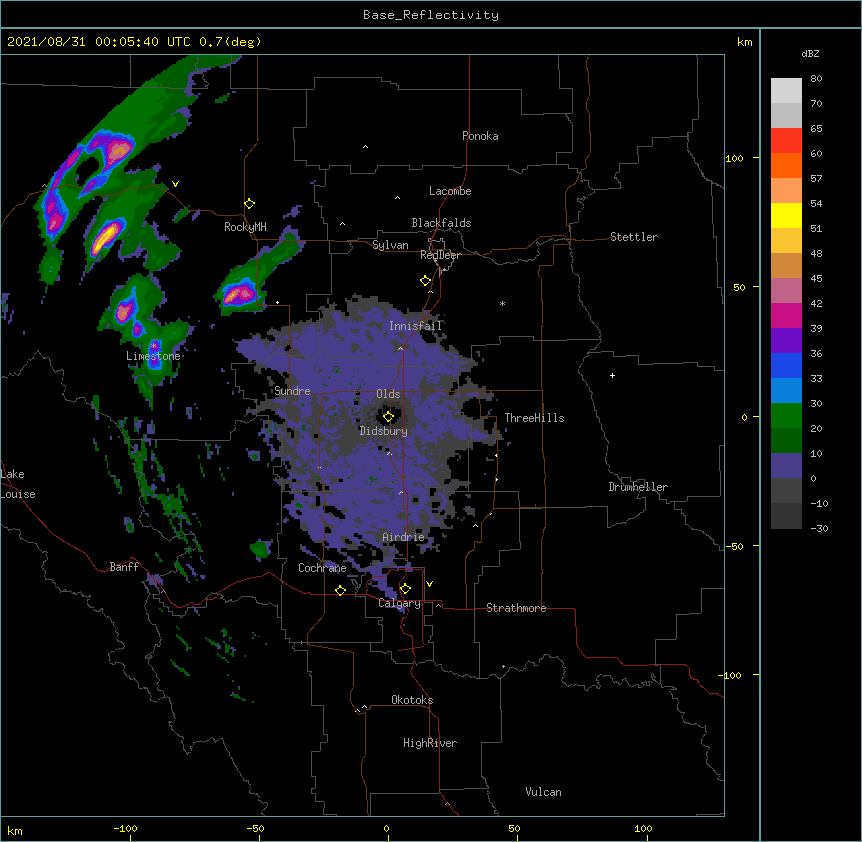Click the HighRiver town label
Viewport: 862px width, 842px height.
tap(430, 743)
